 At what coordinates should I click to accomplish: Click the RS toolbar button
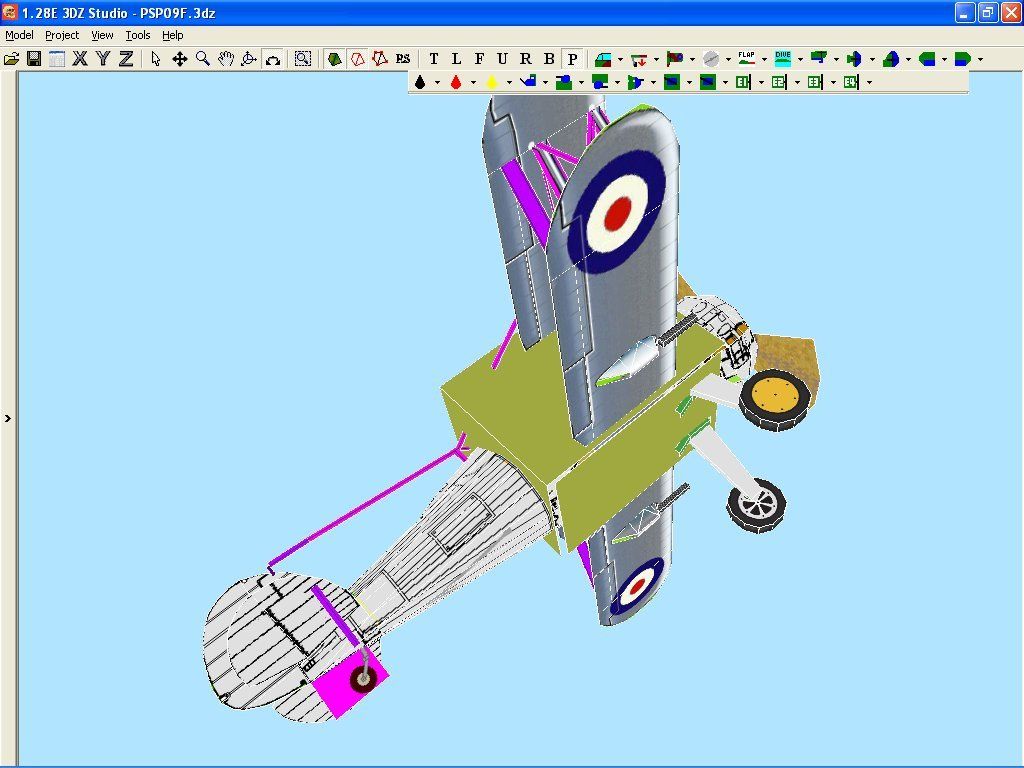coord(403,59)
